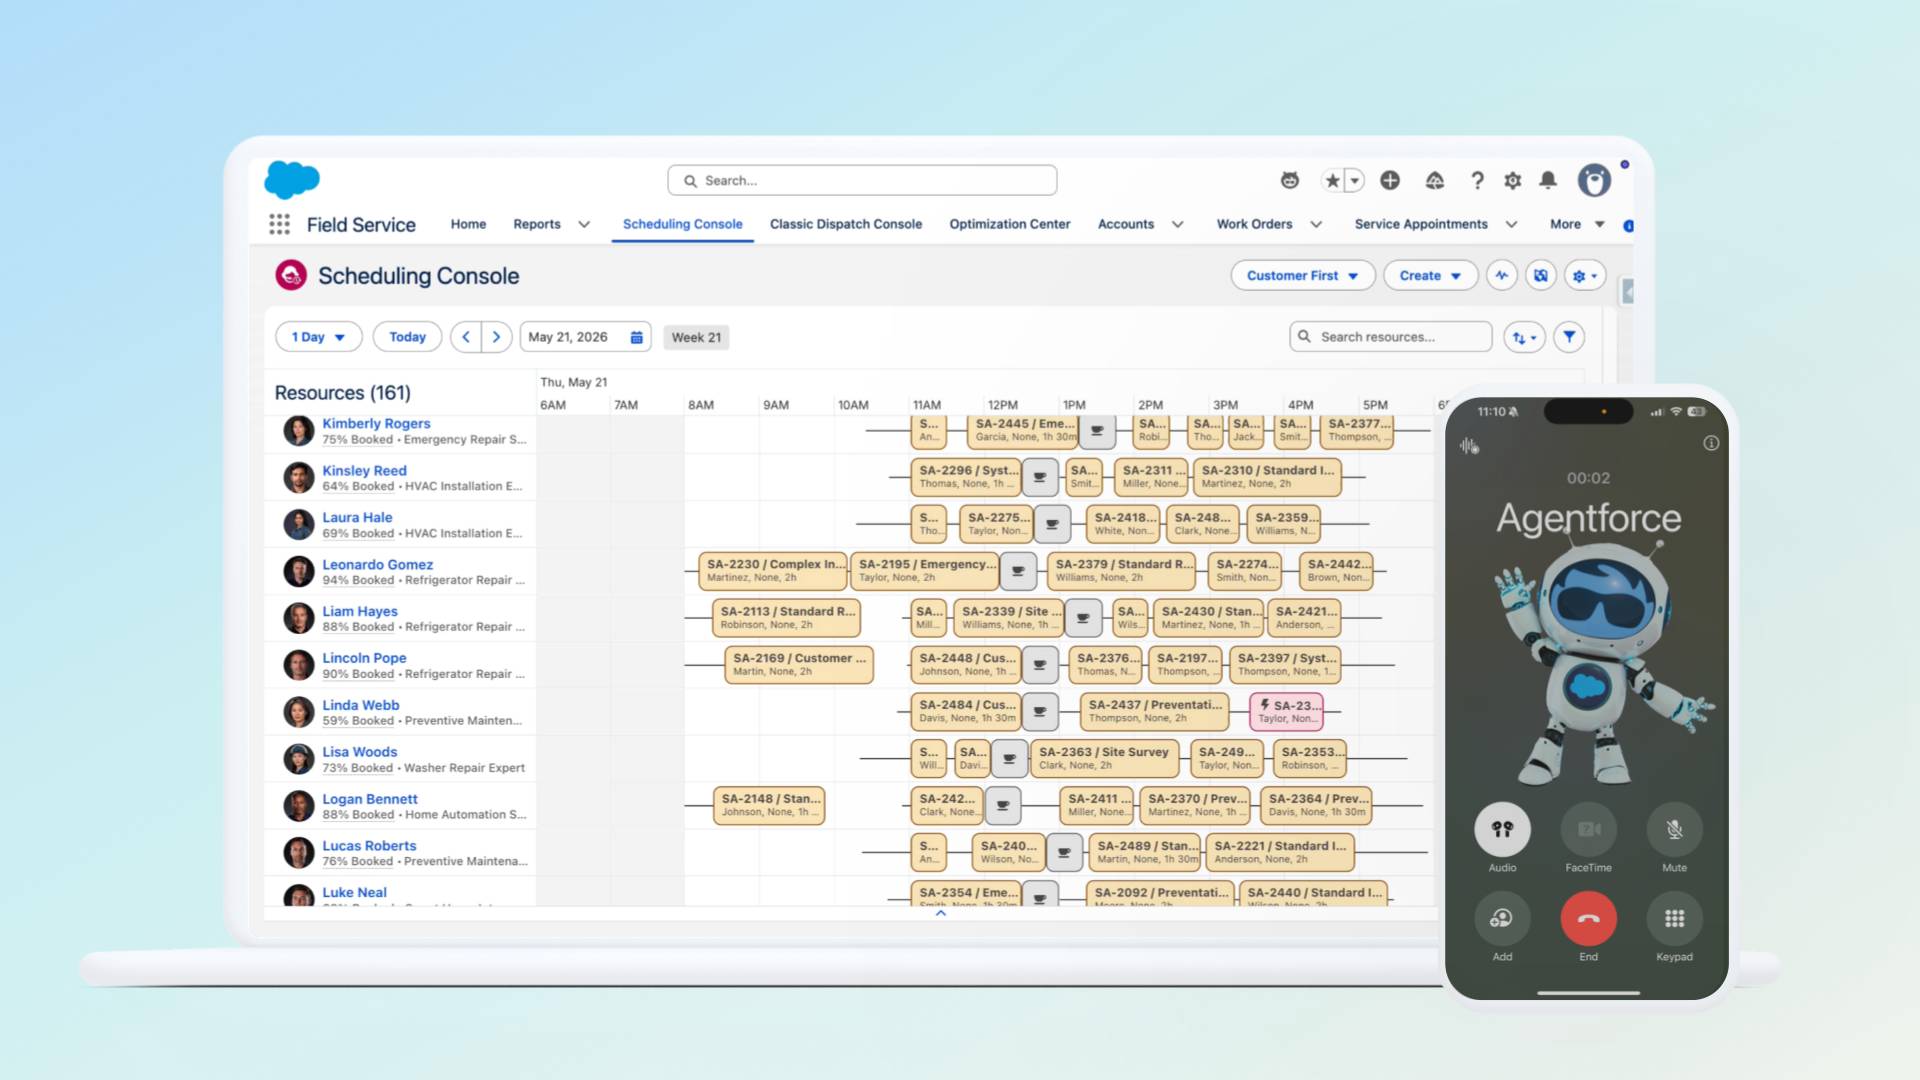
Task: Tap the voice waveform icon on phone
Action: pos(1469,446)
